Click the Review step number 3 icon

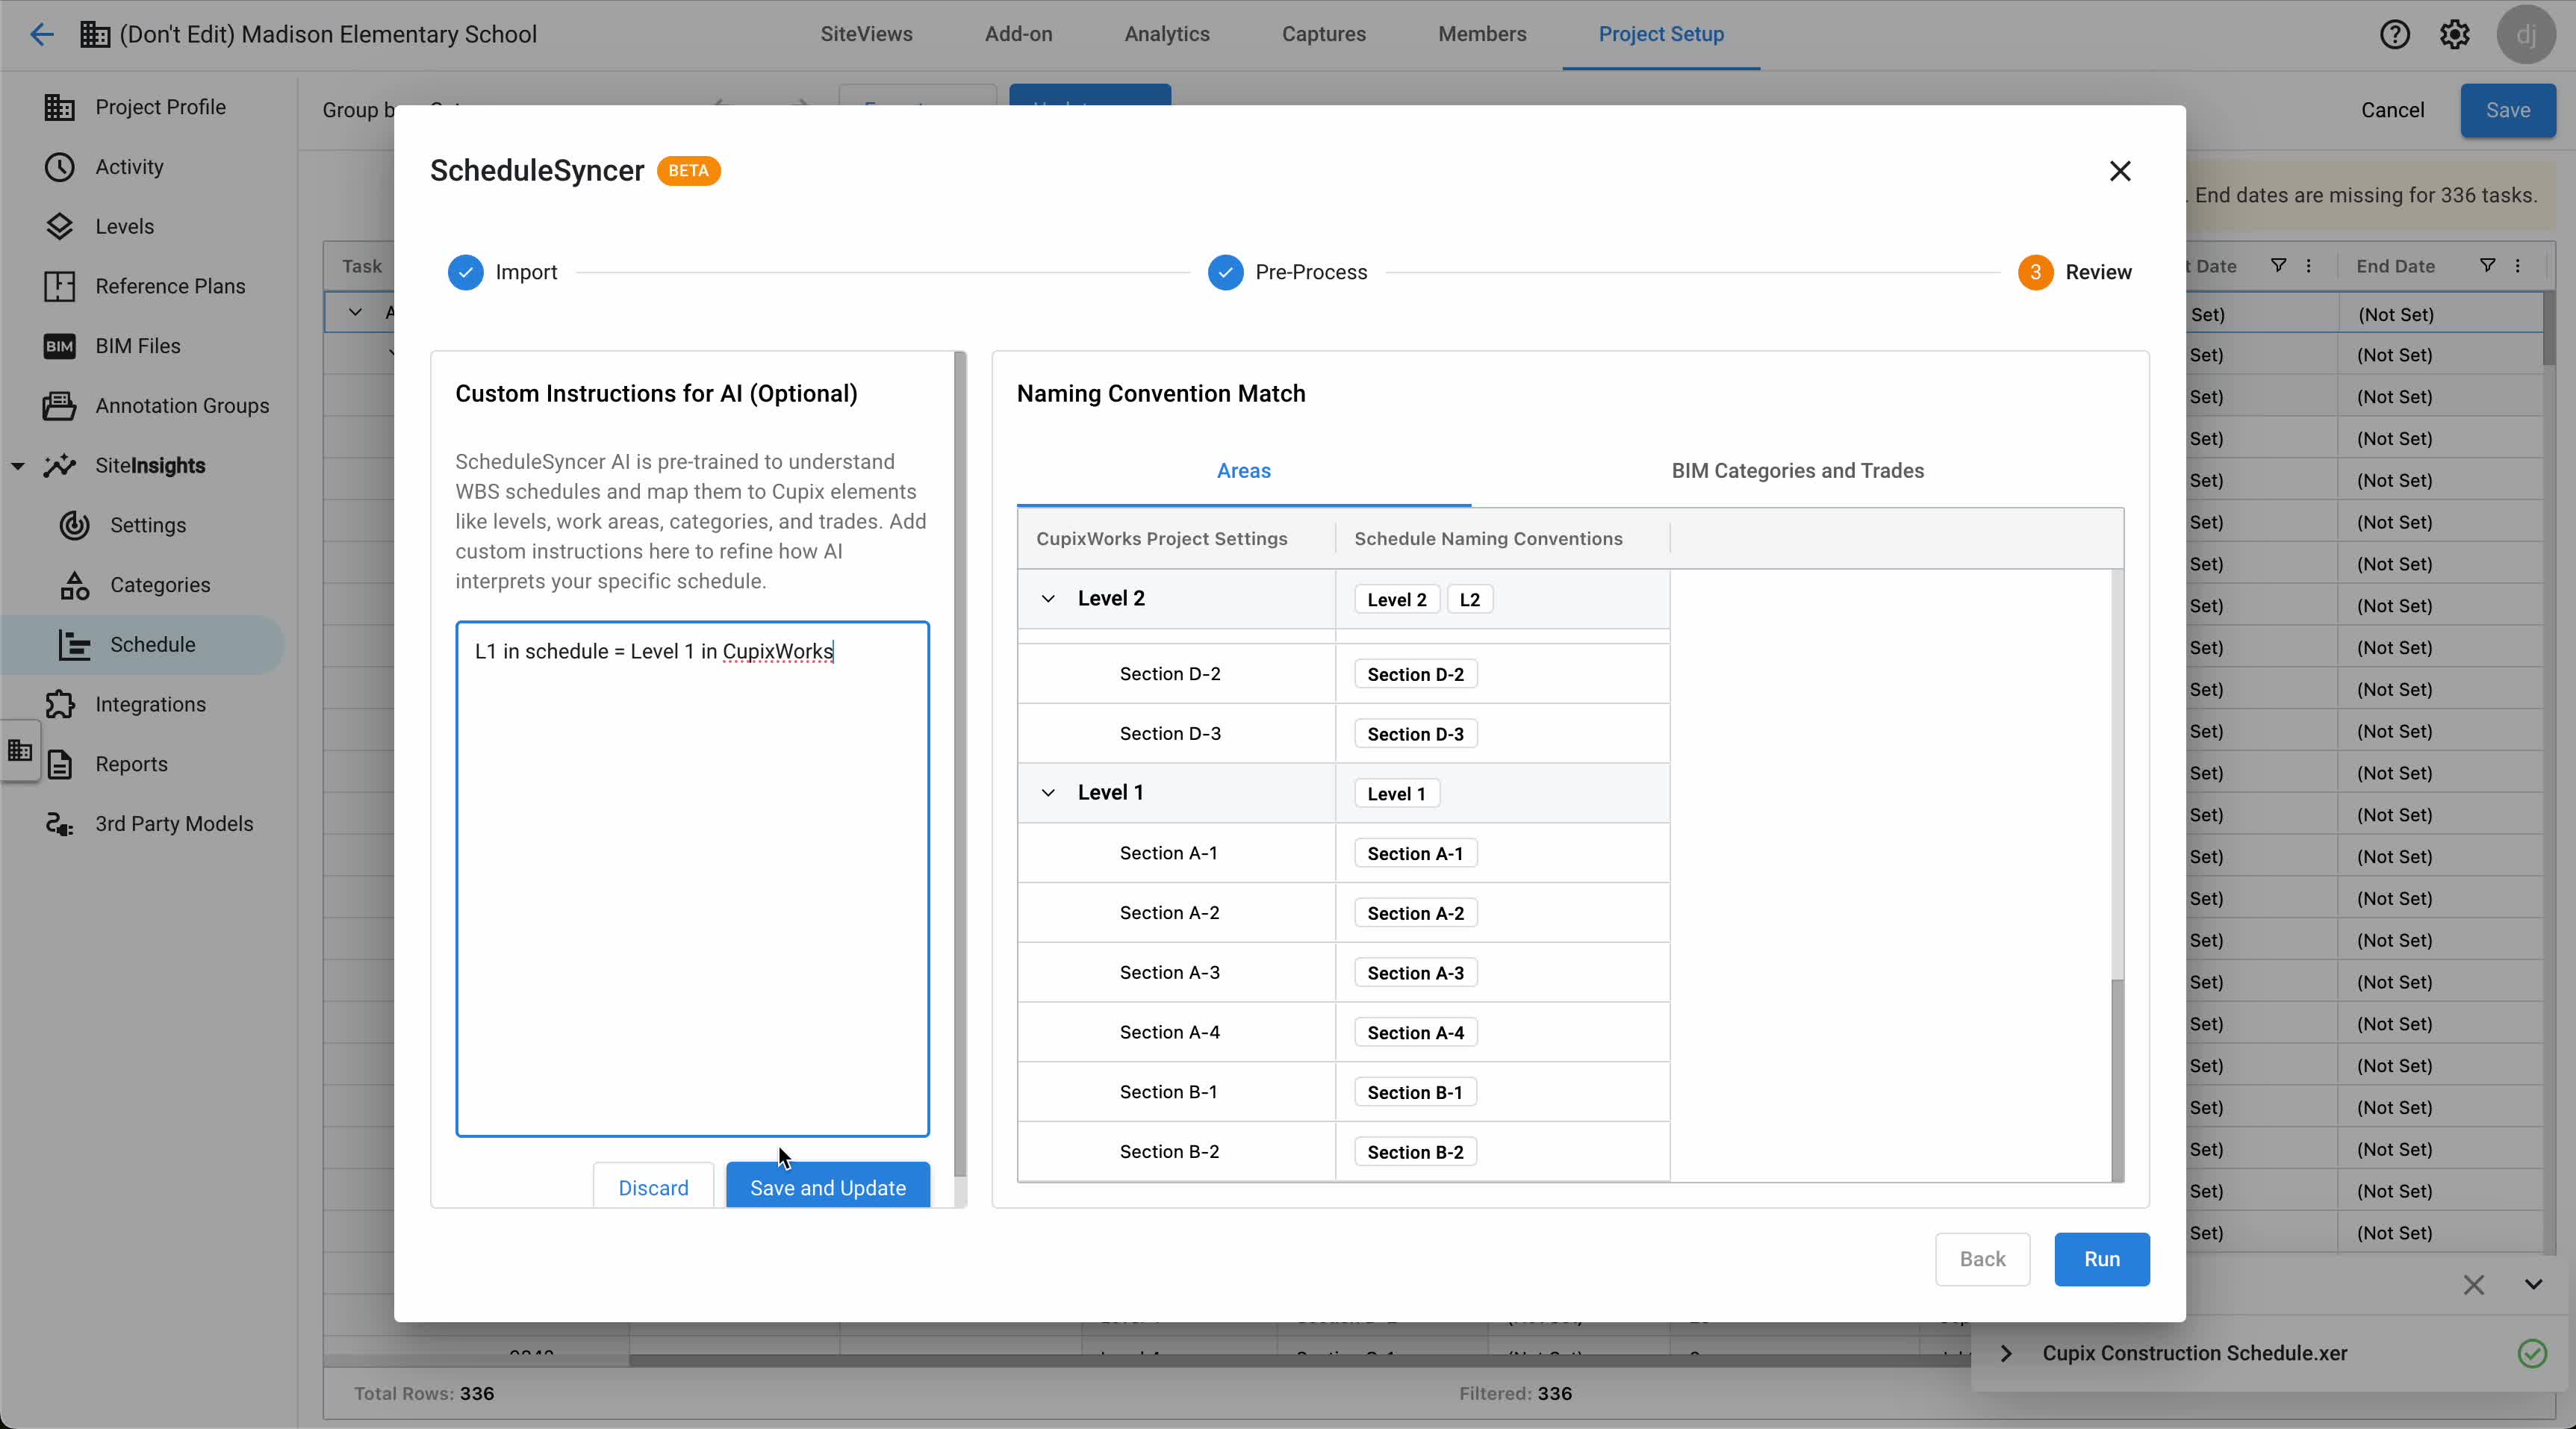point(2035,272)
